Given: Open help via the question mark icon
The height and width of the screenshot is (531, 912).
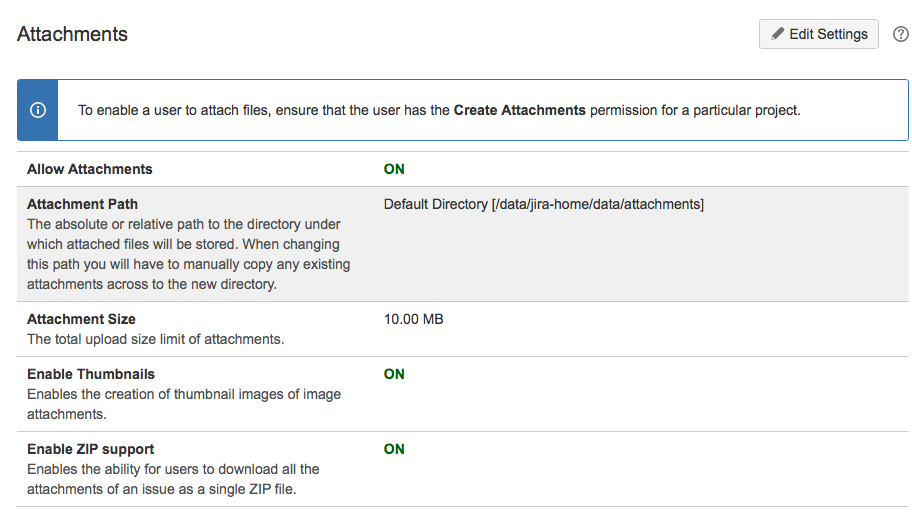Looking at the screenshot, I should tap(900, 34).
